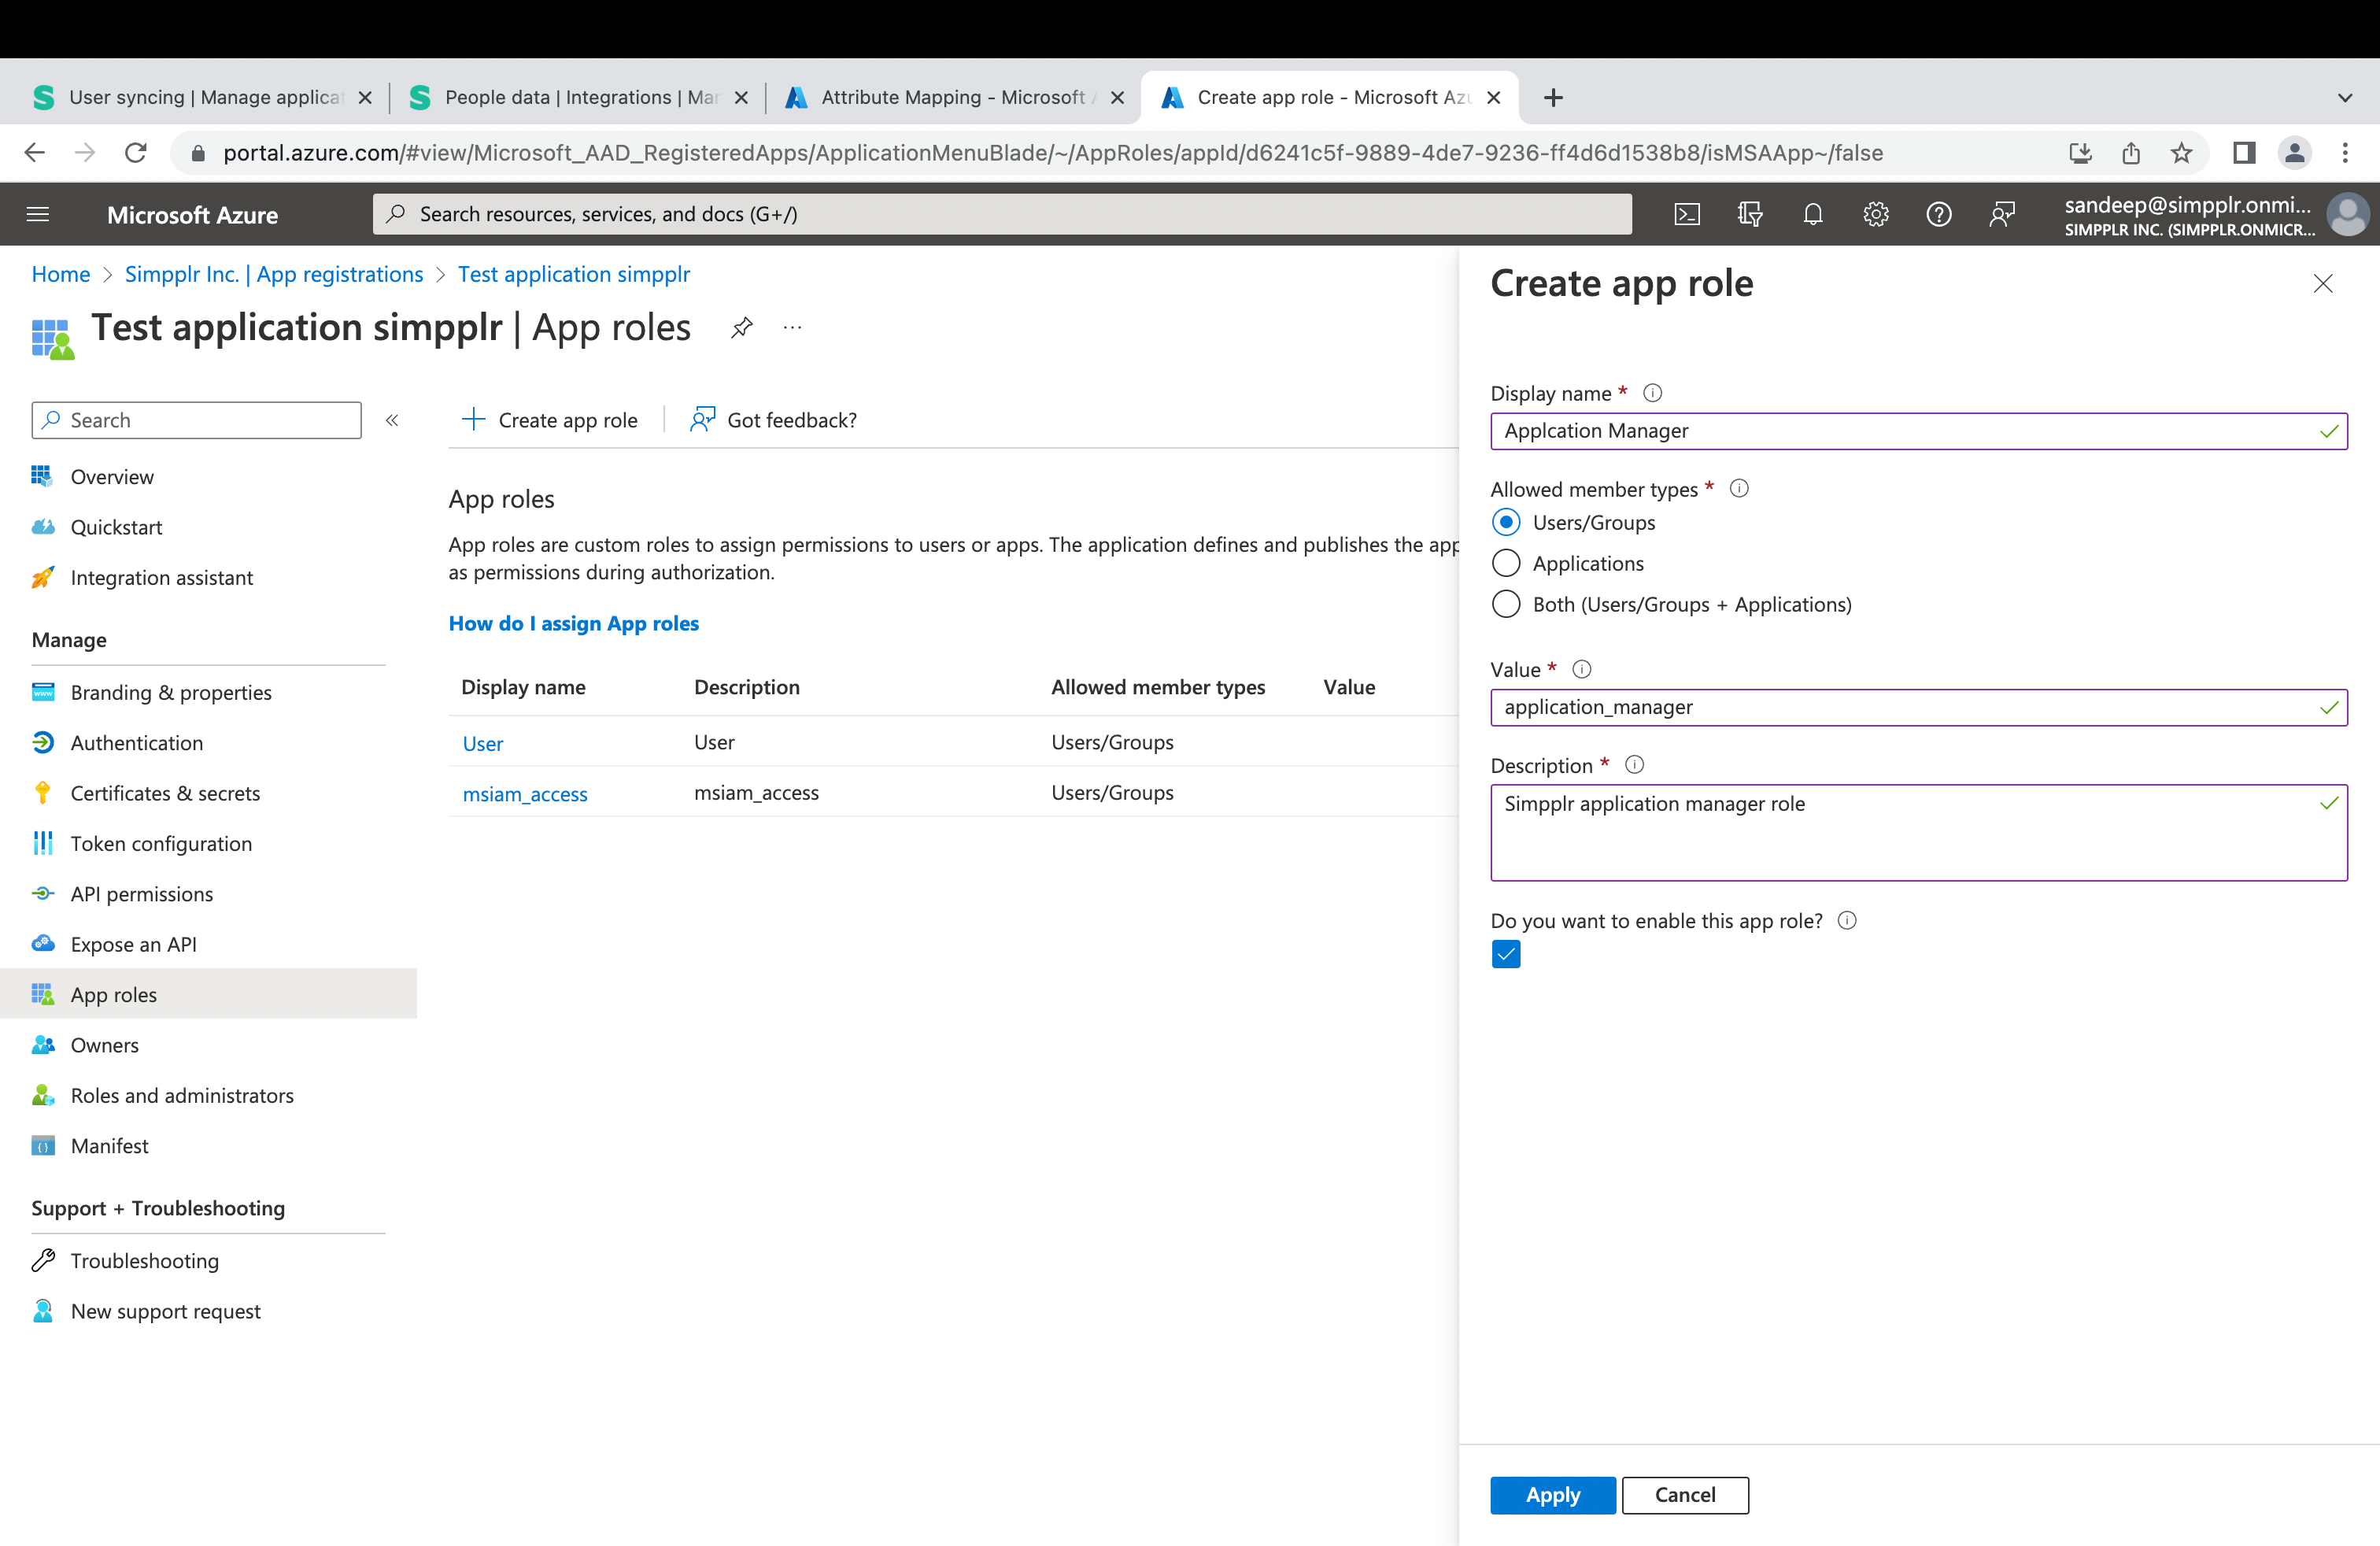Collapse the left sidebar with chevron

pyautogui.click(x=392, y=420)
